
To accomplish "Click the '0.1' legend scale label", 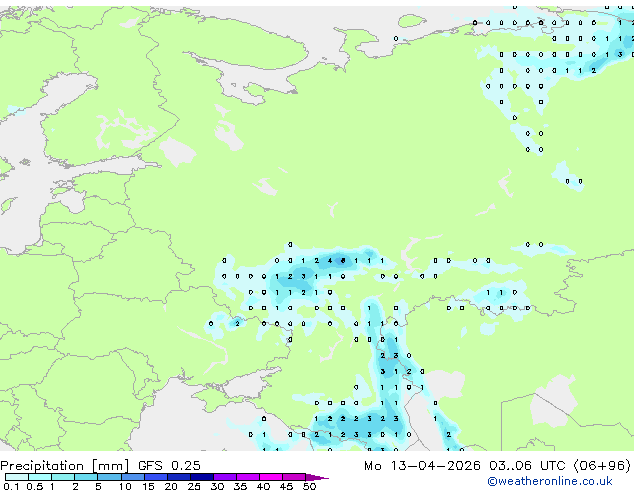I will coord(11,486).
